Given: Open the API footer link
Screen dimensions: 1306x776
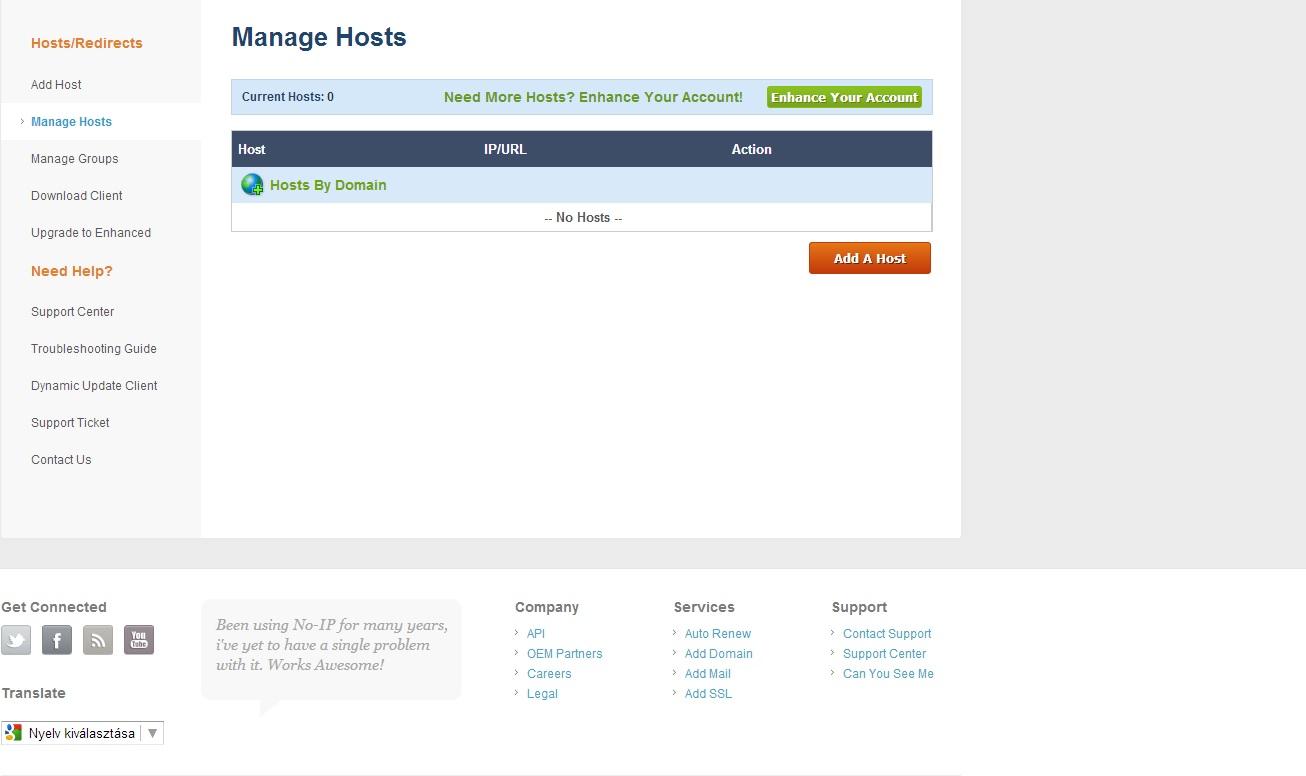Looking at the screenshot, I should click(536, 634).
